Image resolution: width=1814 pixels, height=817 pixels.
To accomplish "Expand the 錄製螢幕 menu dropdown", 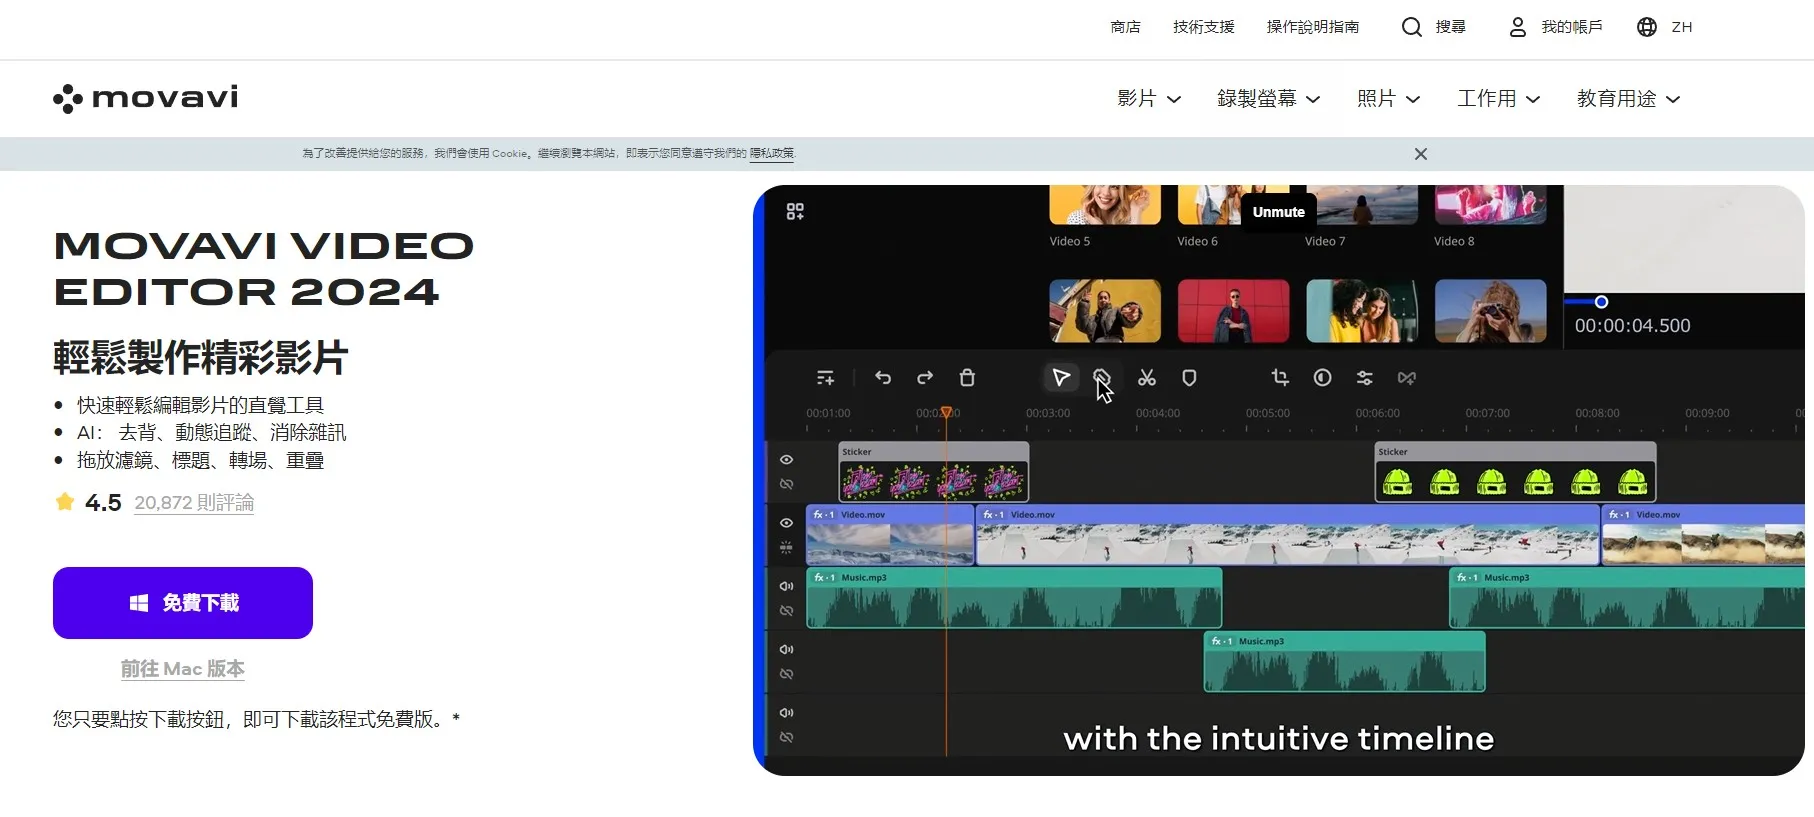I will pyautogui.click(x=1269, y=99).
